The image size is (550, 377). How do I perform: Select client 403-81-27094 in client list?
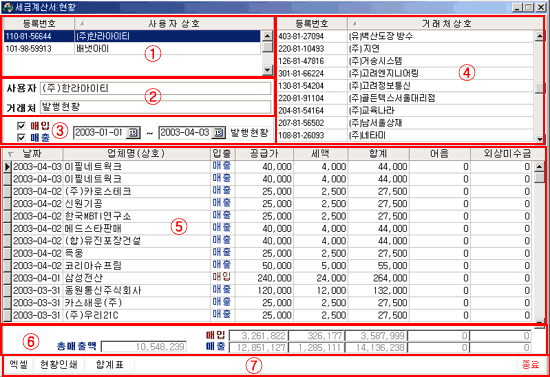click(x=405, y=36)
